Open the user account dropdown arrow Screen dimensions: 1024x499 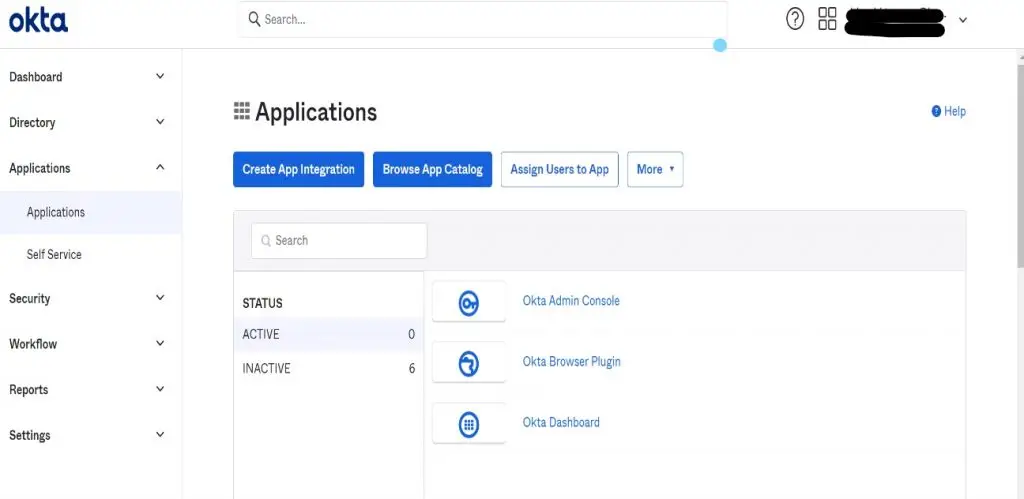pos(963,20)
